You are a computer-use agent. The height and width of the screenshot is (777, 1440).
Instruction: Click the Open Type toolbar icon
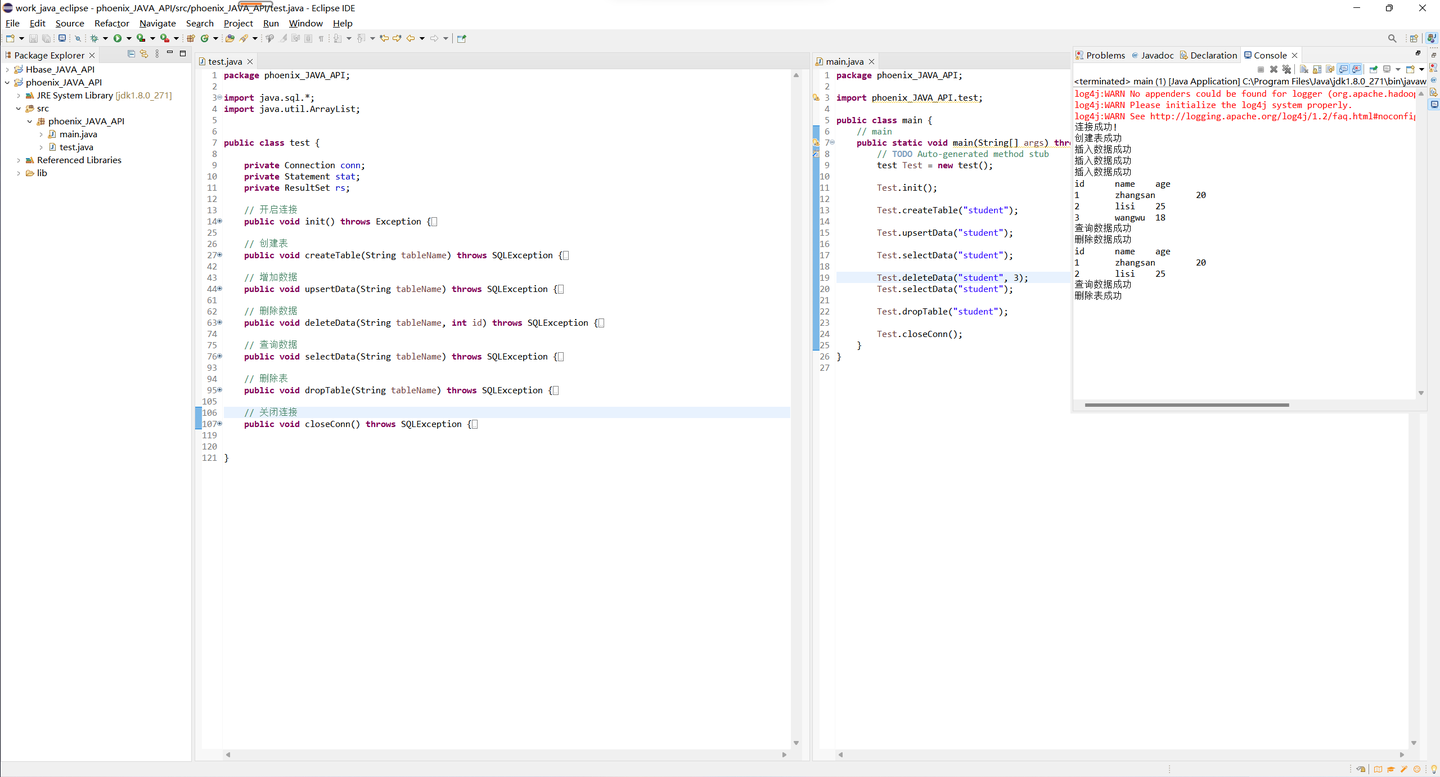point(230,39)
